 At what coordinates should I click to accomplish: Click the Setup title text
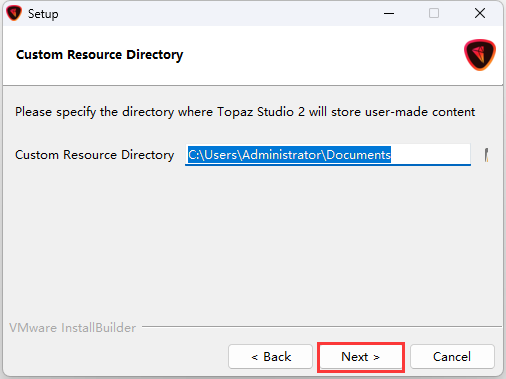pos(43,14)
